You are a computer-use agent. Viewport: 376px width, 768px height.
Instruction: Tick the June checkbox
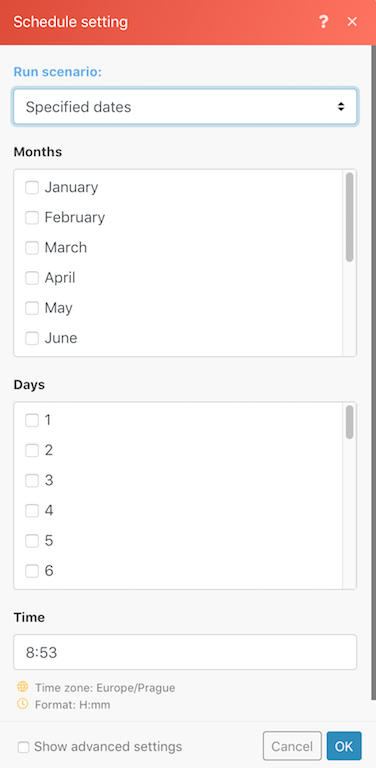pos(32,338)
